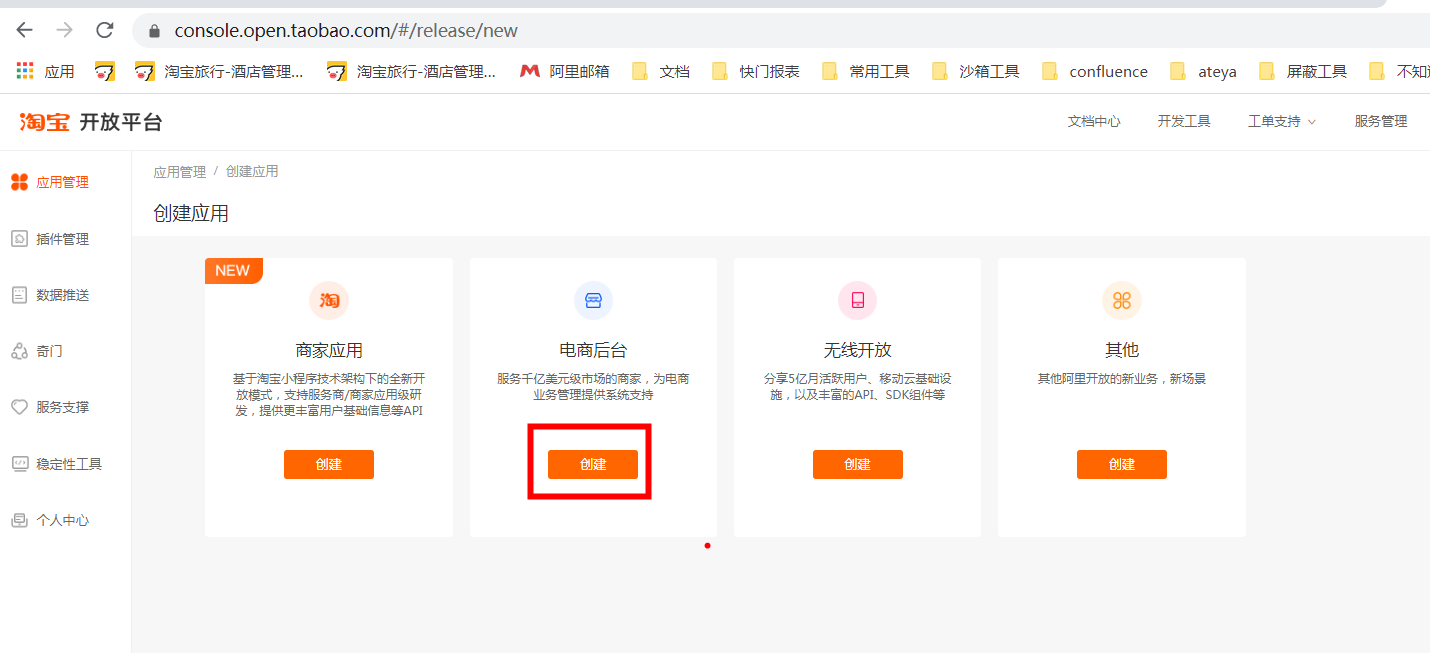Click the 创建 button under 其他
Screen dimensions: 1430x653
(x=1122, y=464)
